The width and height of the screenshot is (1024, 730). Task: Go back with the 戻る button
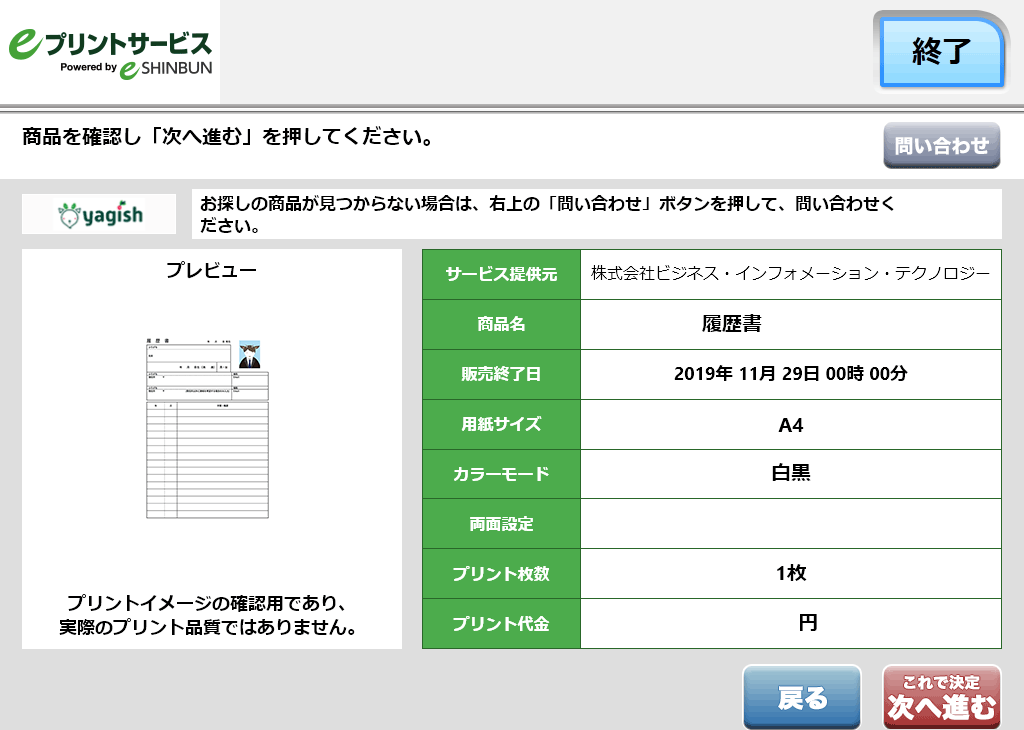point(802,697)
